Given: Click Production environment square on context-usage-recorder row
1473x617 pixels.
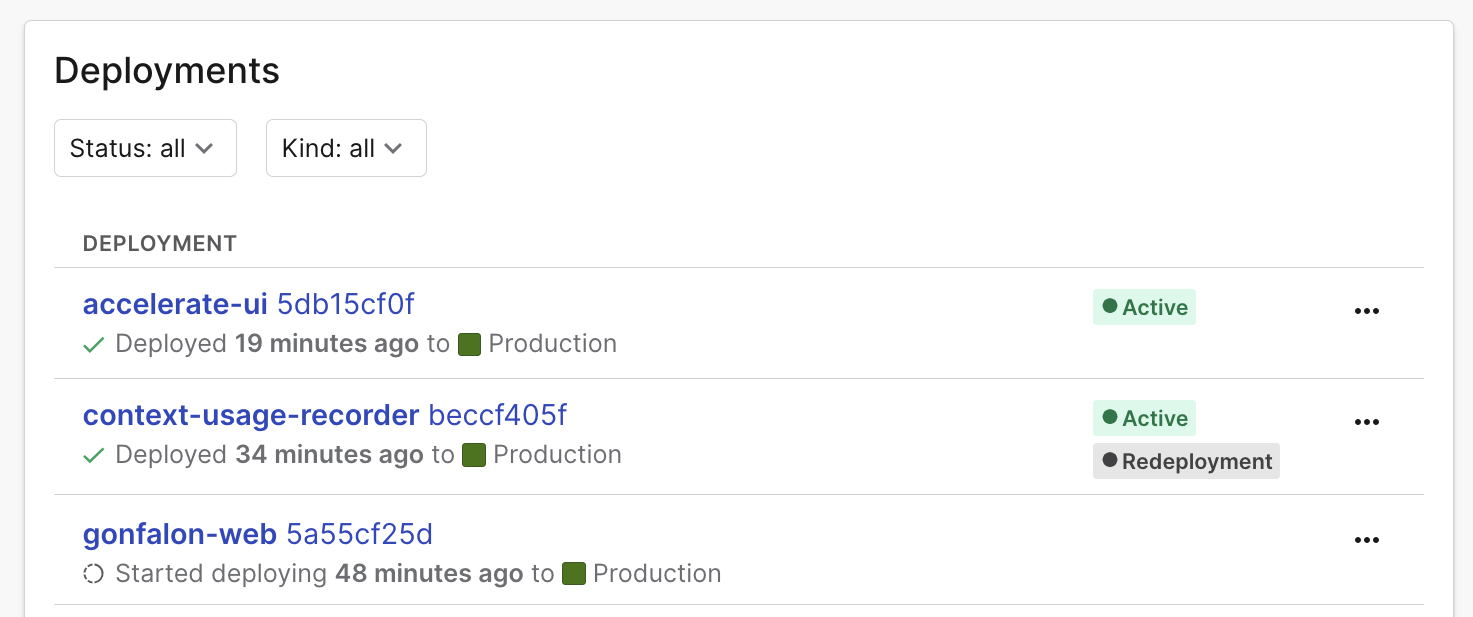Looking at the screenshot, I should coord(474,456).
